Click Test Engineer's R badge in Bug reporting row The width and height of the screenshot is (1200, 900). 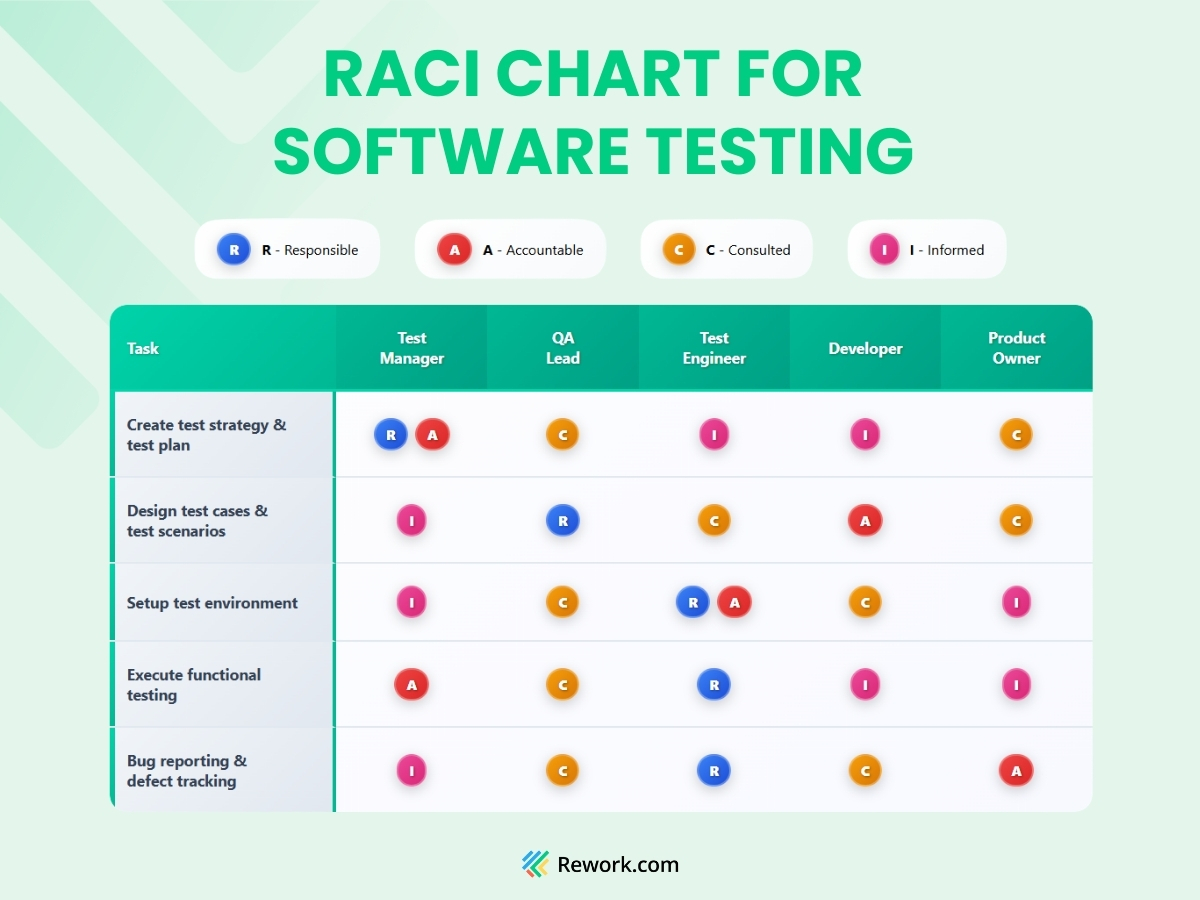tap(714, 771)
